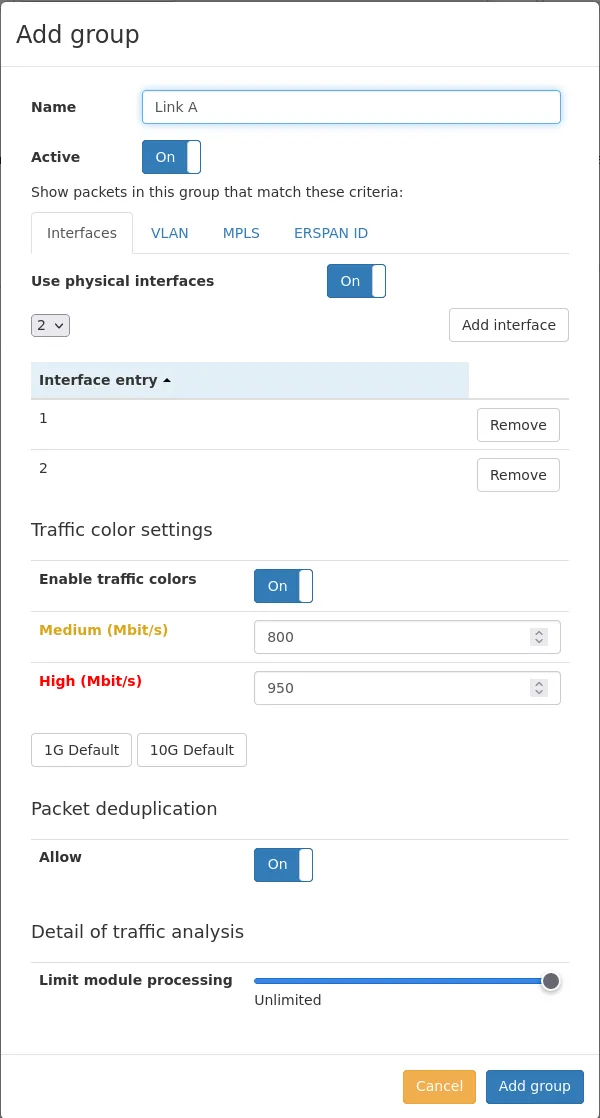The height and width of the screenshot is (1118, 600).
Task: Toggle Use physical interfaces switch
Action: pos(356,281)
